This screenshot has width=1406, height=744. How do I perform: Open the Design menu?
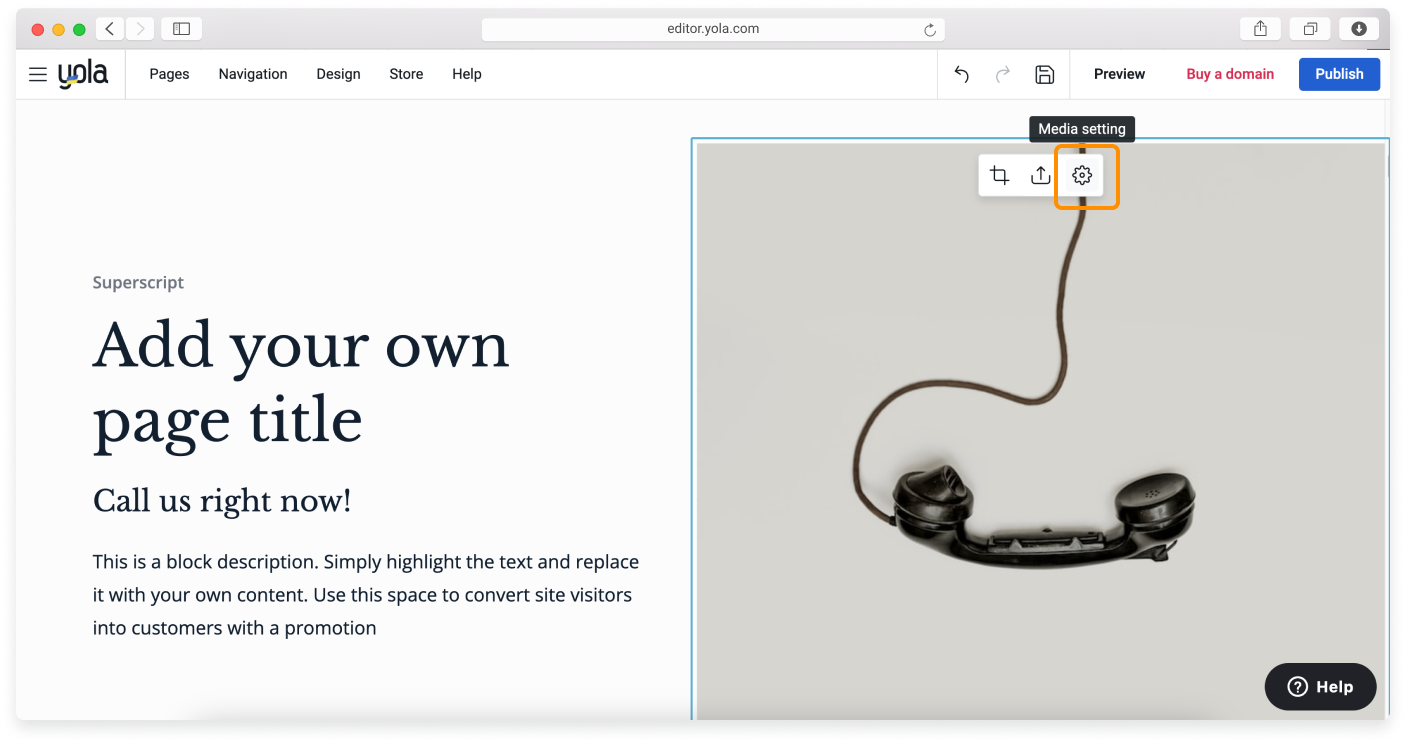[338, 74]
